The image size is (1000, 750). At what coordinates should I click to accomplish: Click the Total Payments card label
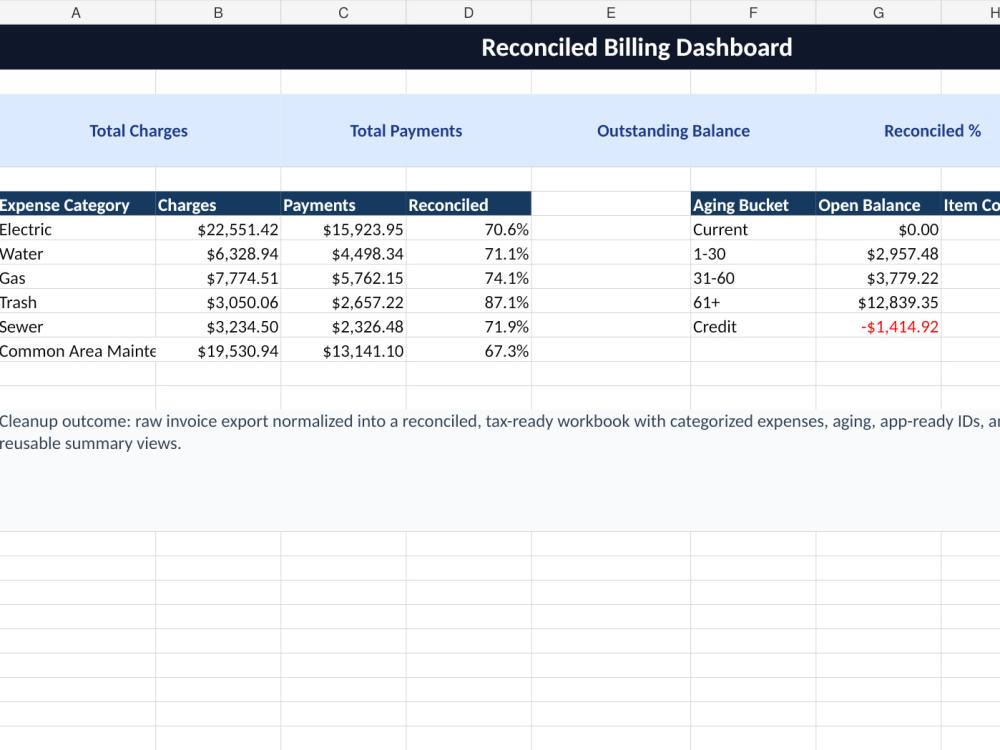tap(406, 131)
